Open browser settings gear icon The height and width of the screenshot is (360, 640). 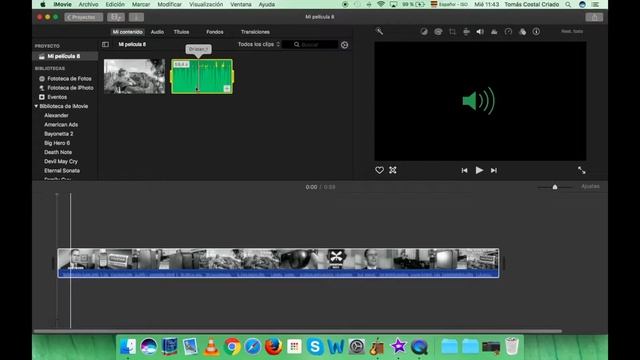click(x=344, y=45)
